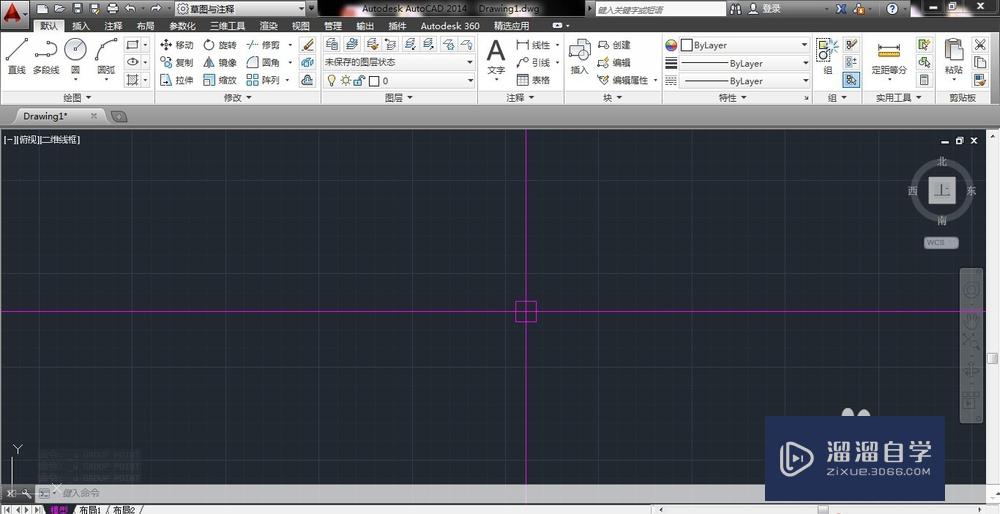Open the Layer Properties manager icon
1000x514 pixels.
click(332, 44)
